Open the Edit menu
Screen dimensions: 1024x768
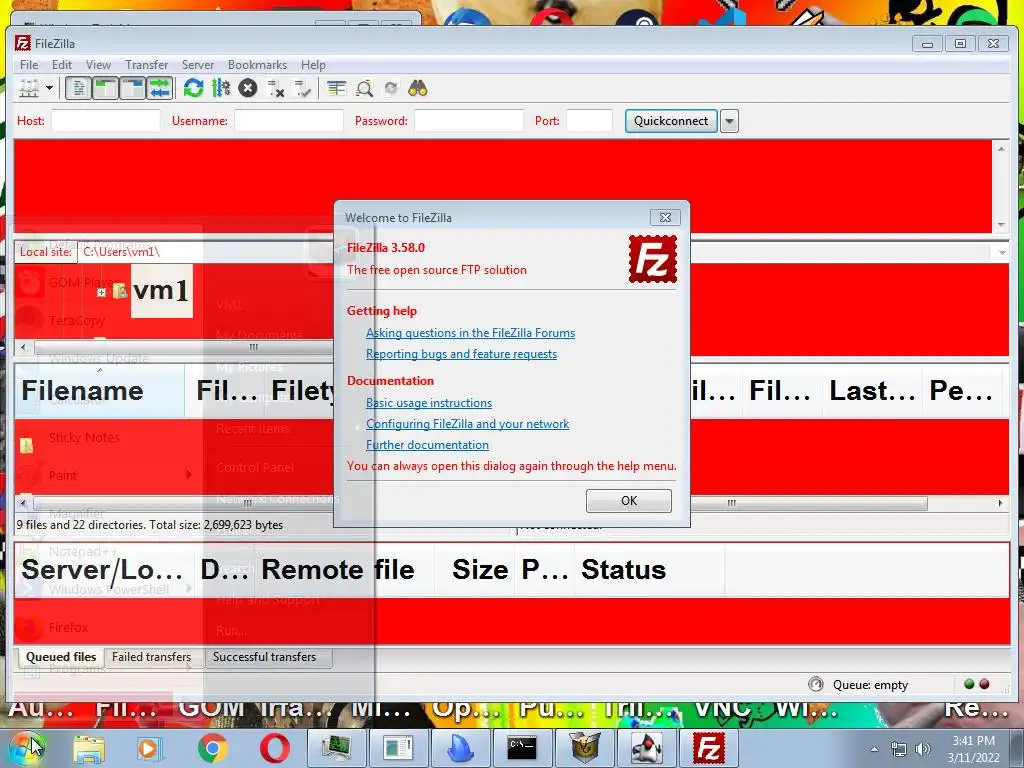click(62, 65)
